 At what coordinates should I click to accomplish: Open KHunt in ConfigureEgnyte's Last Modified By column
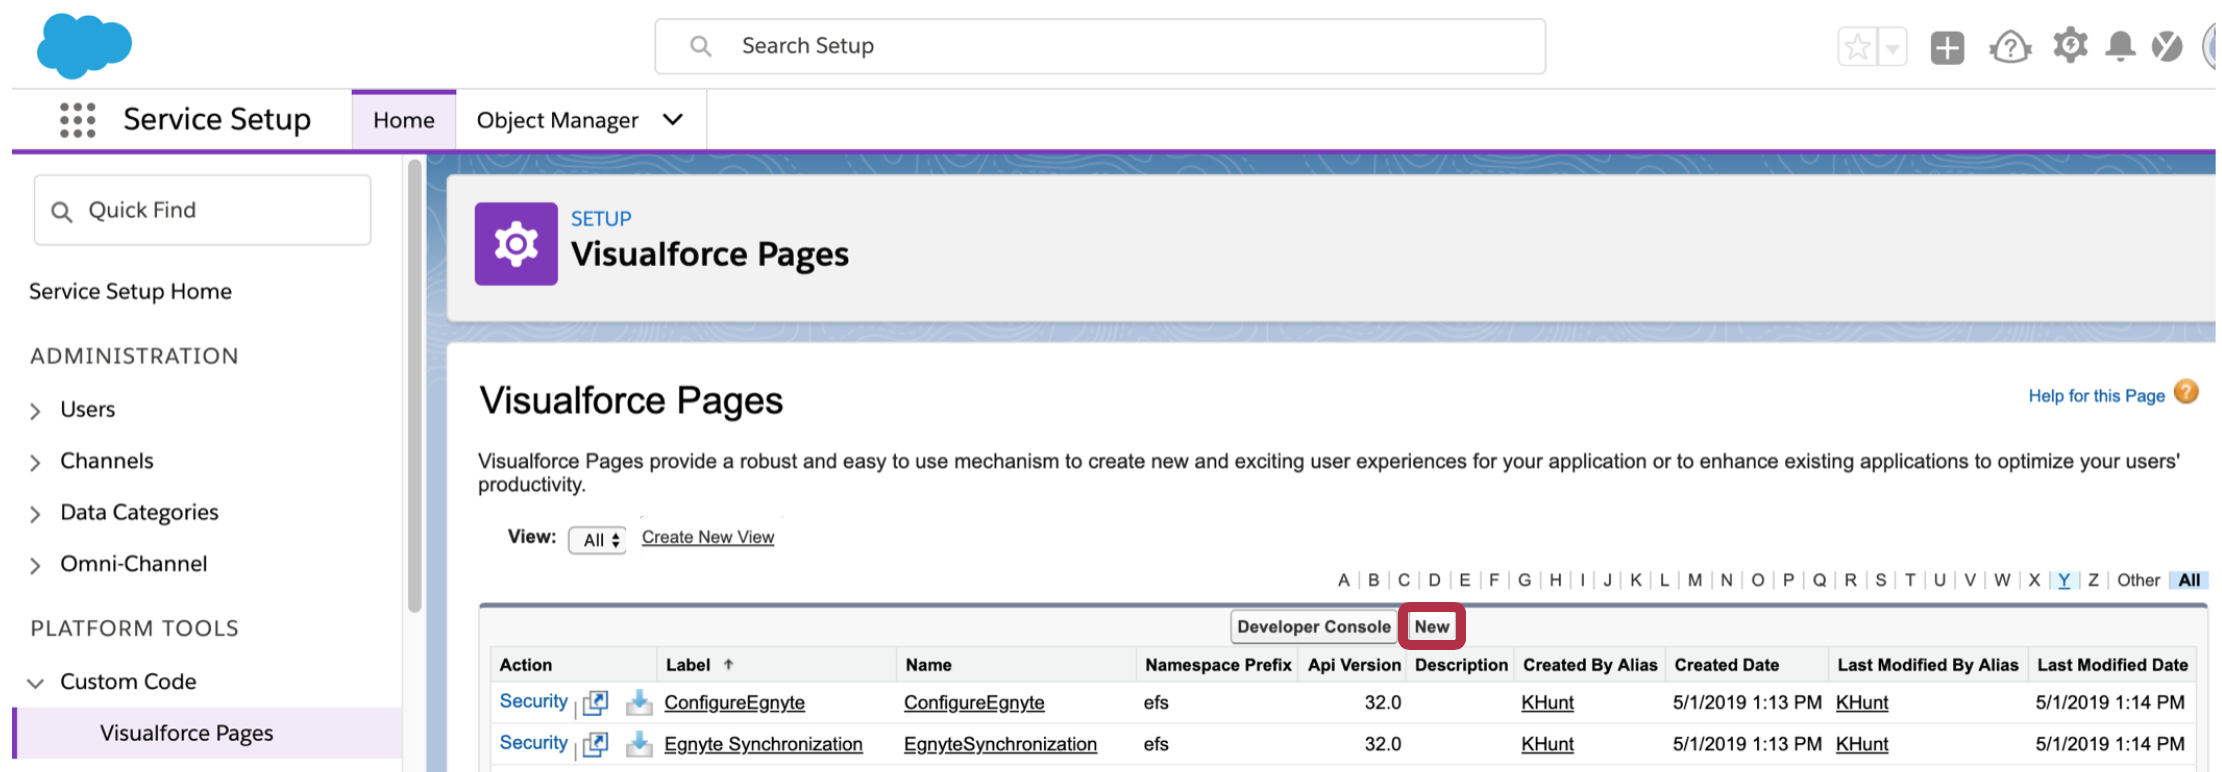1862,703
